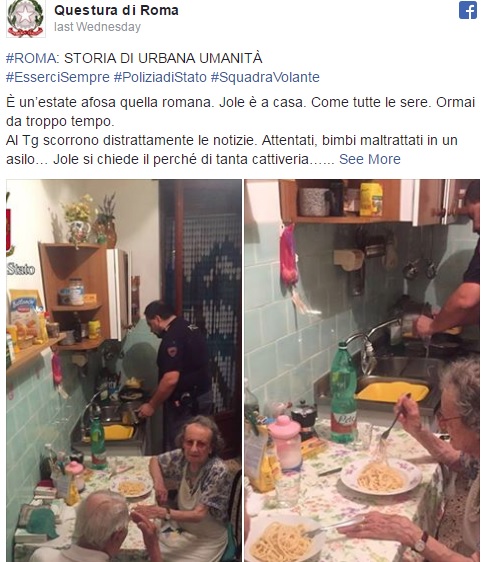Image resolution: width=492 pixels, height=562 pixels.
Task: Click the Facebook logo icon
Action: [x=468, y=10]
